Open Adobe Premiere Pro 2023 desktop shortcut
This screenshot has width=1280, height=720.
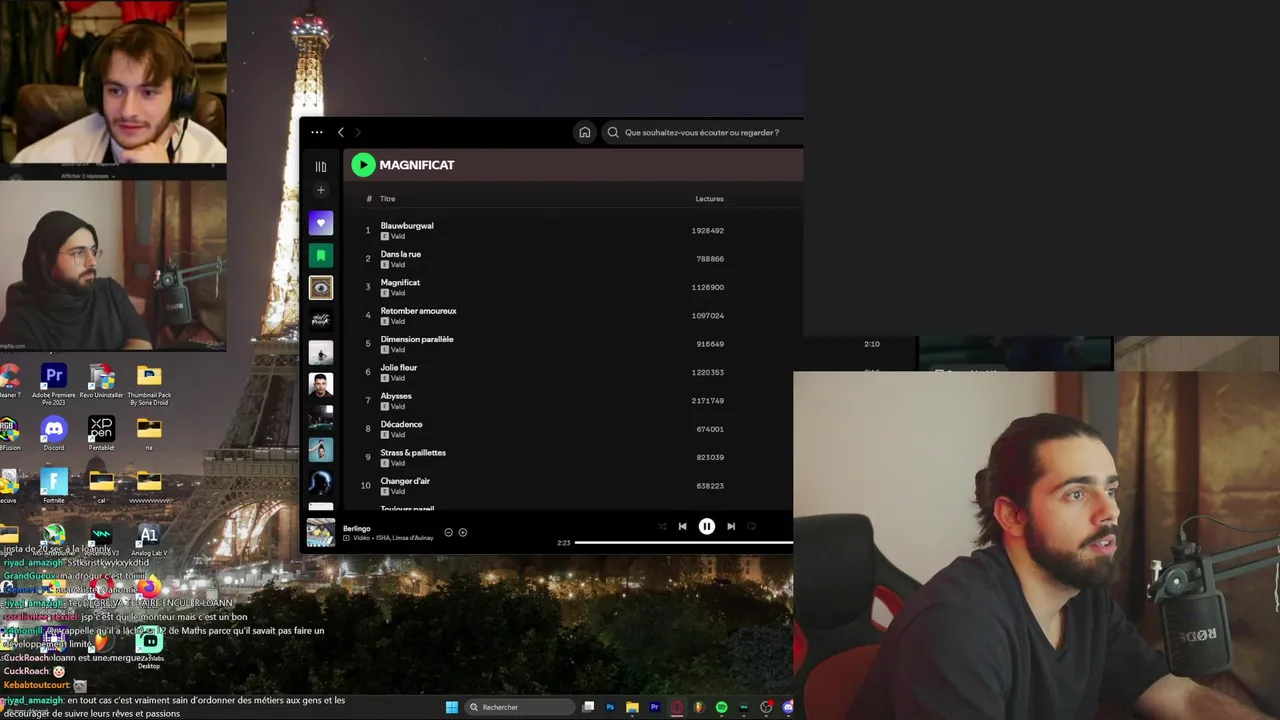pyautogui.click(x=54, y=383)
